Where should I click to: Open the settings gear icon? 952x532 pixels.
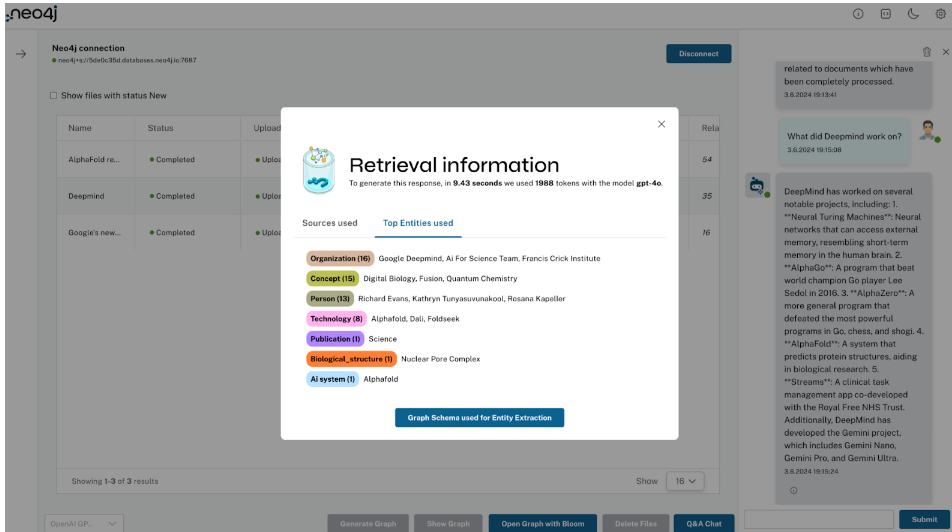pyautogui.click(x=940, y=14)
